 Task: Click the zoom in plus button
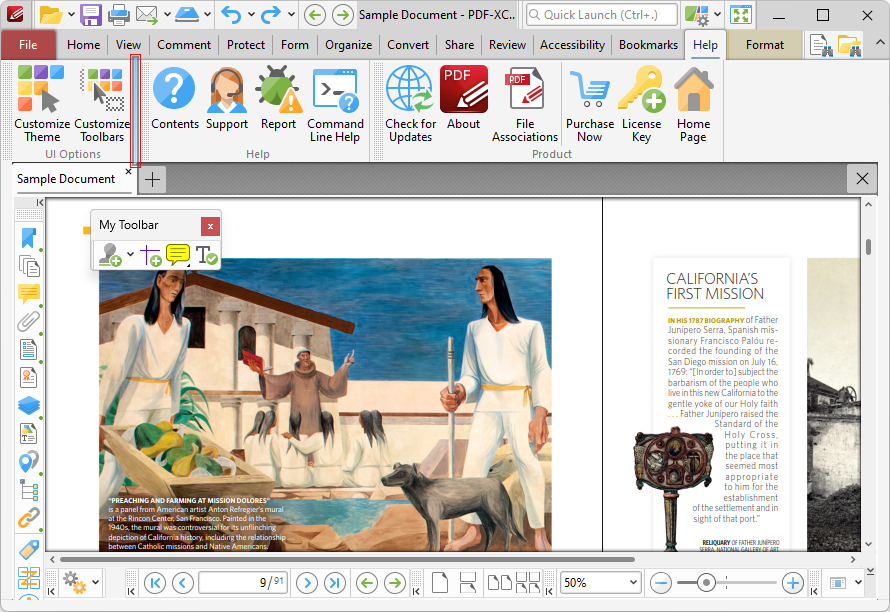792,582
